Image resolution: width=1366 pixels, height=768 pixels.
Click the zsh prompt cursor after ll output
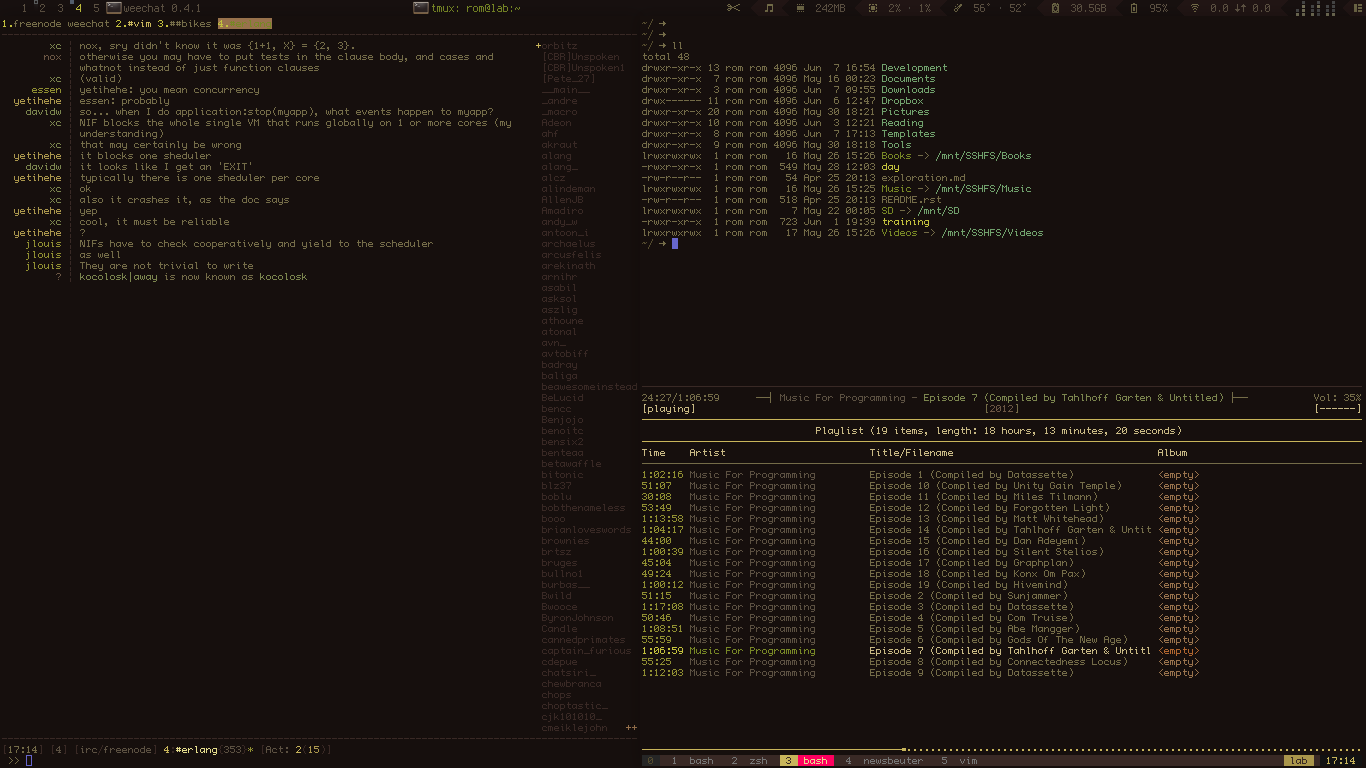tap(675, 243)
